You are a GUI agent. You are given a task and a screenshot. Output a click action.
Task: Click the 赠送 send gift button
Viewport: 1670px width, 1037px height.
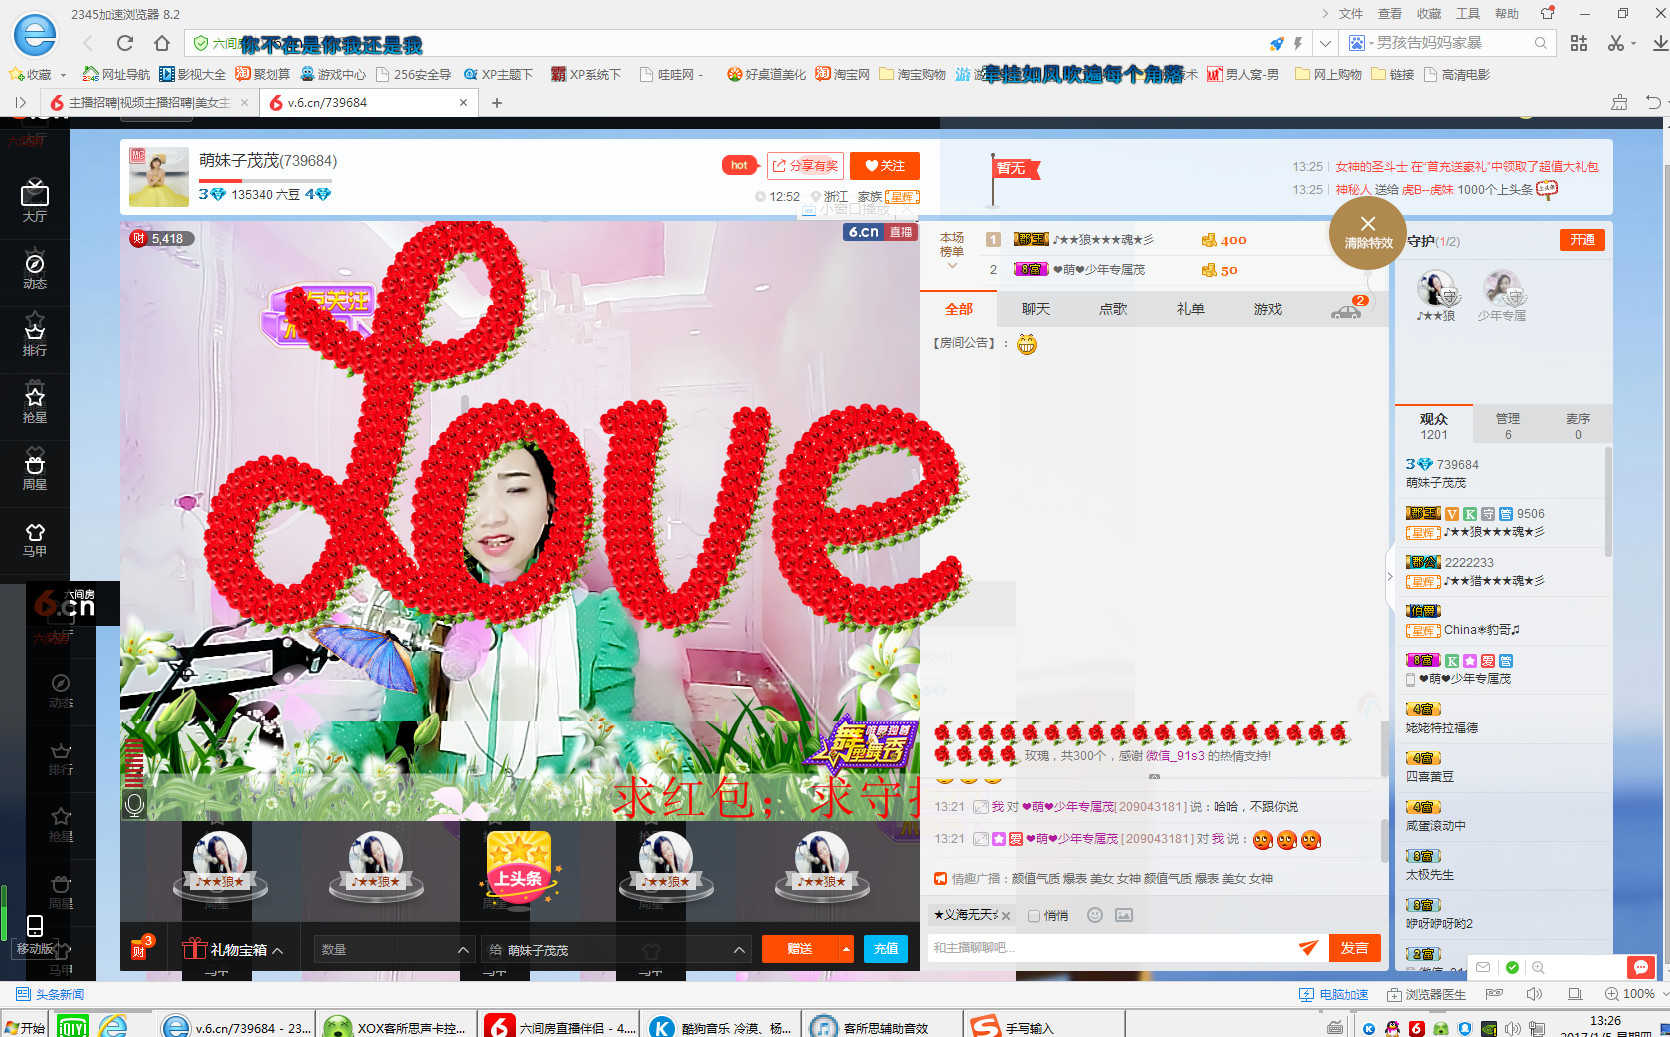click(800, 949)
